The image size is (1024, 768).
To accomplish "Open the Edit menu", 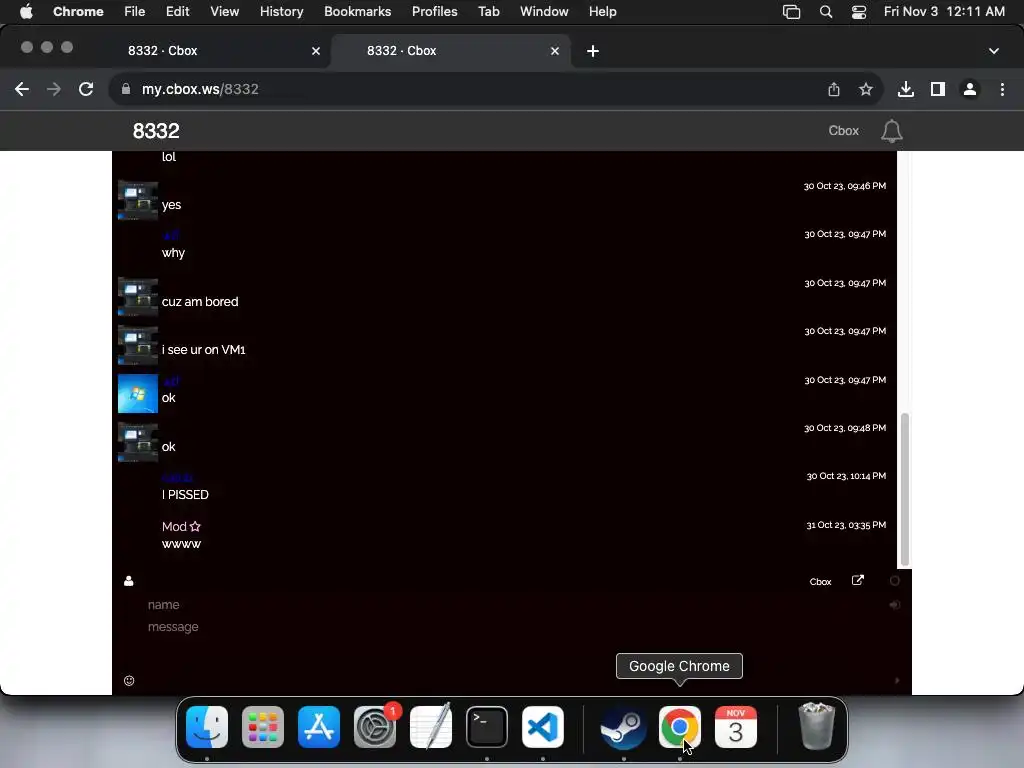I will [177, 11].
